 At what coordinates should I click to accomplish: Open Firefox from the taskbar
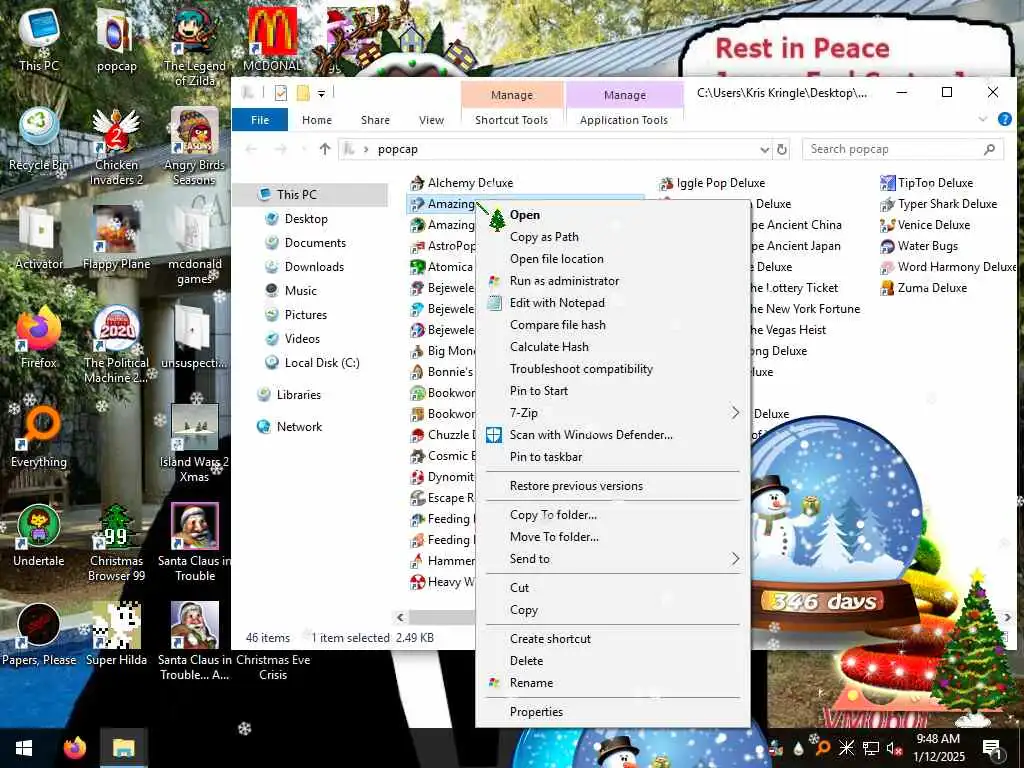[74, 748]
